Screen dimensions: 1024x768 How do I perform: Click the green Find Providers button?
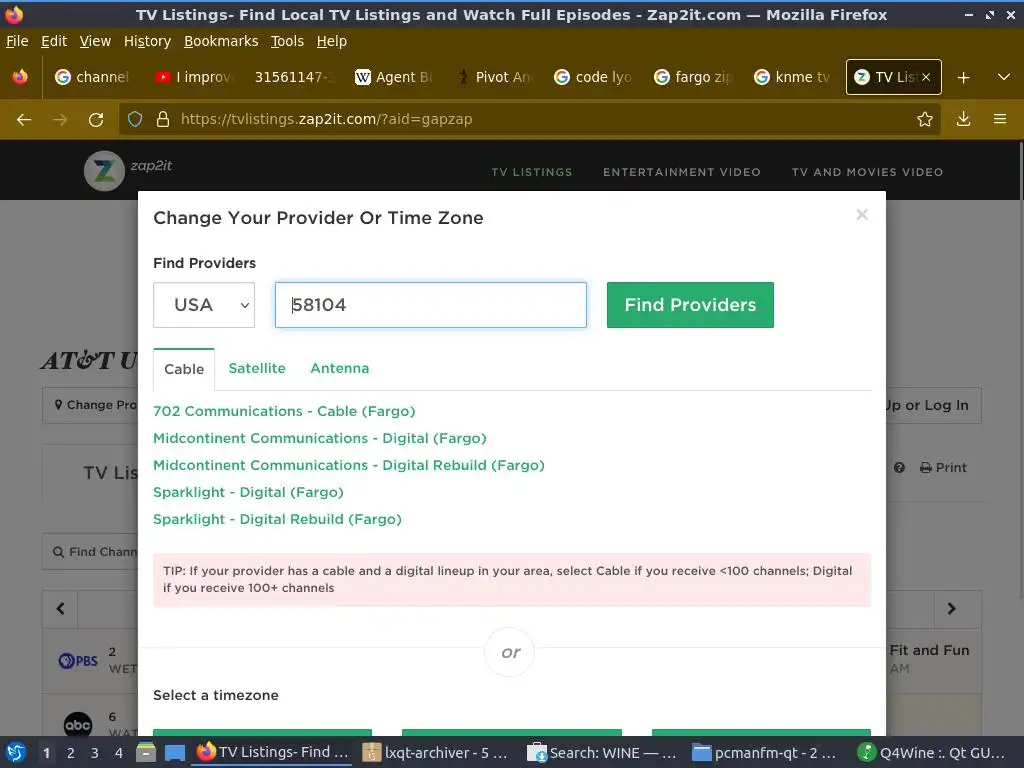(x=690, y=305)
